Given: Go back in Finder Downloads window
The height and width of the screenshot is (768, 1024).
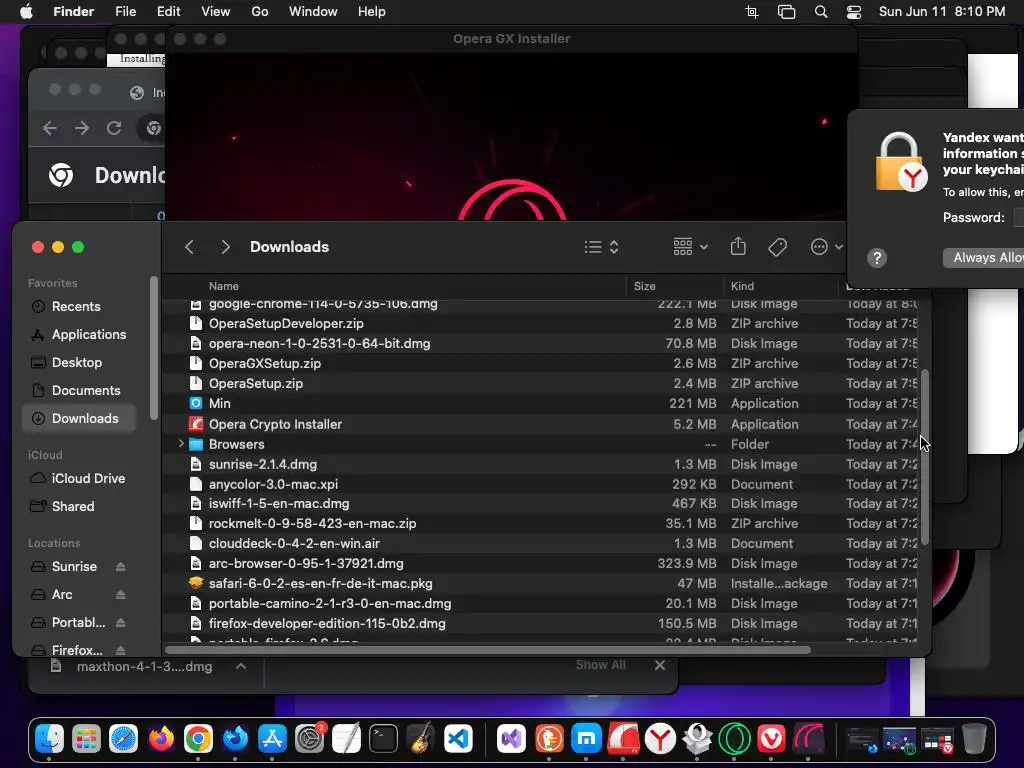Looking at the screenshot, I should (189, 247).
